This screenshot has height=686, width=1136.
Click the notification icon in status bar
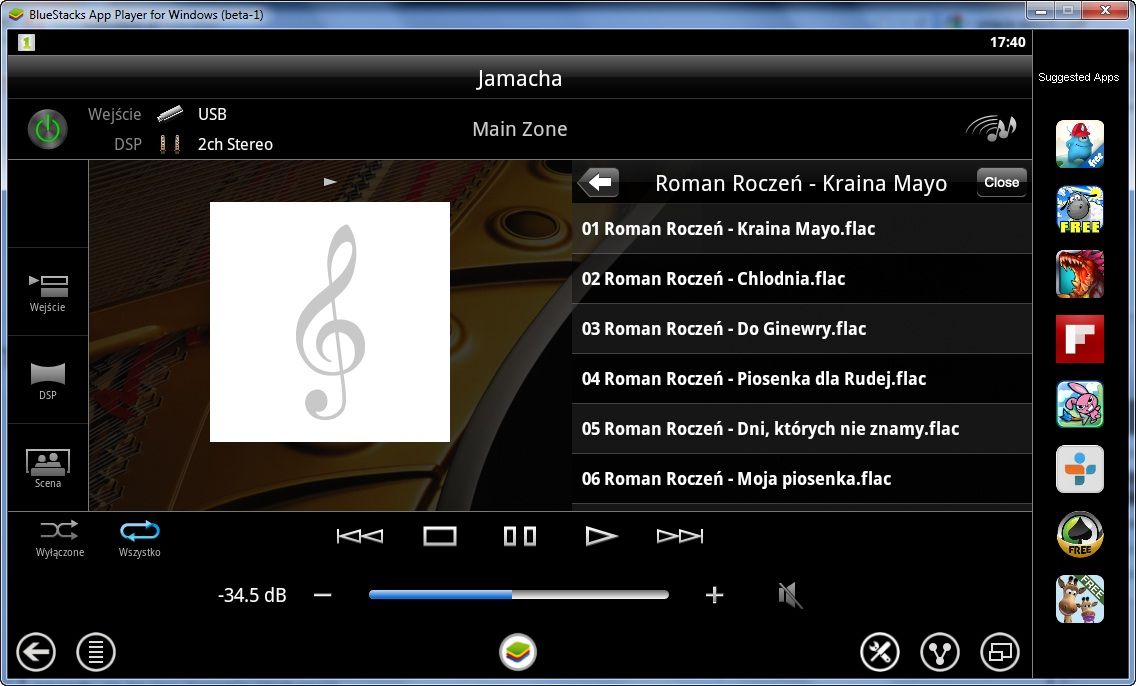pos(26,42)
